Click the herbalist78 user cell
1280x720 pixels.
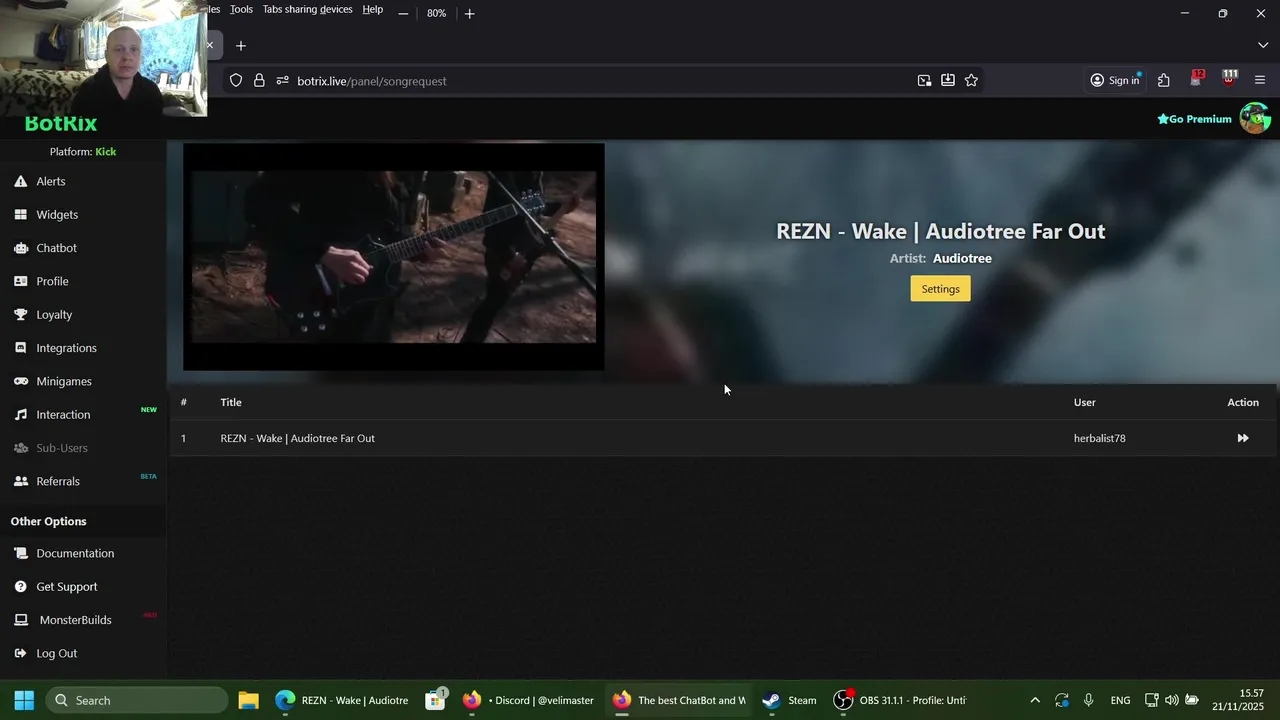click(1099, 438)
